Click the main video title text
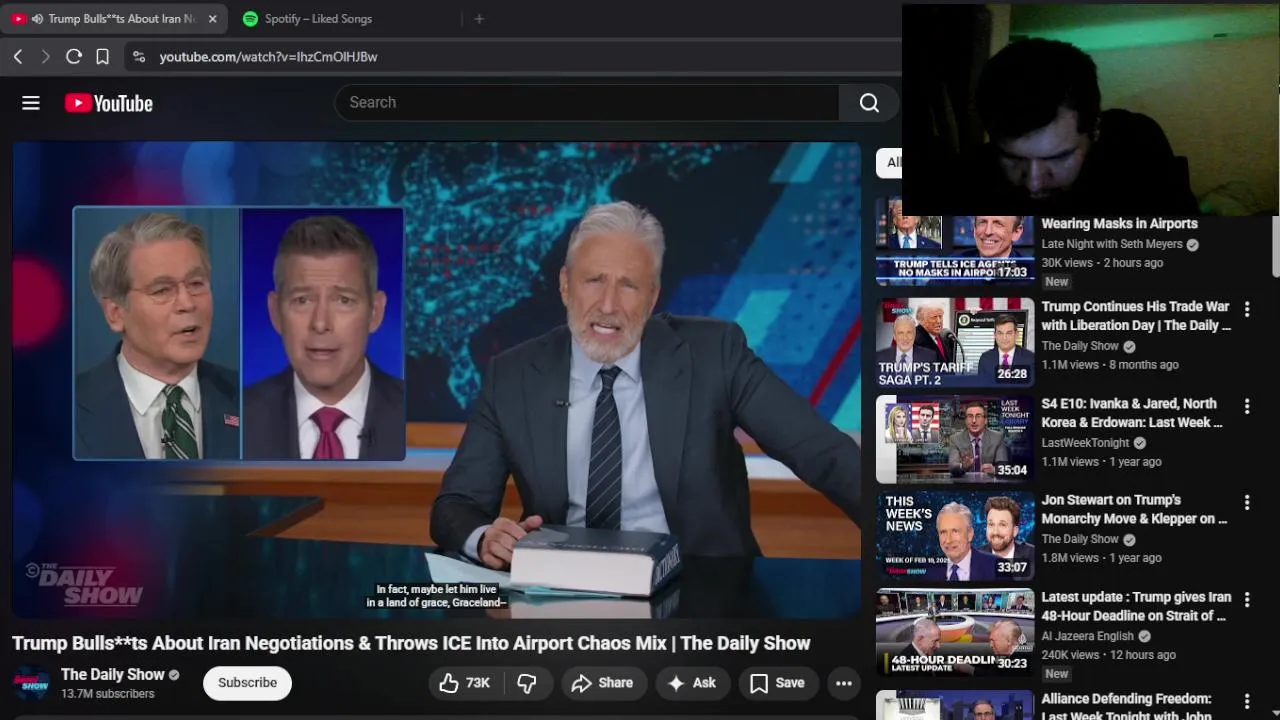Viewport: 1280px width, 720px height. coord(411,643)
